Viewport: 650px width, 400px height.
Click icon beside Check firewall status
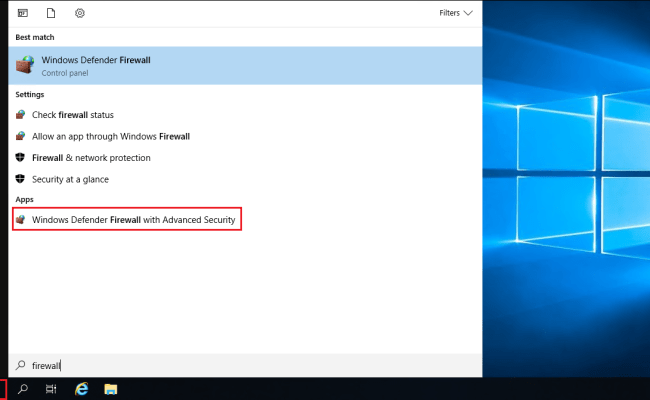coord(20,115)
